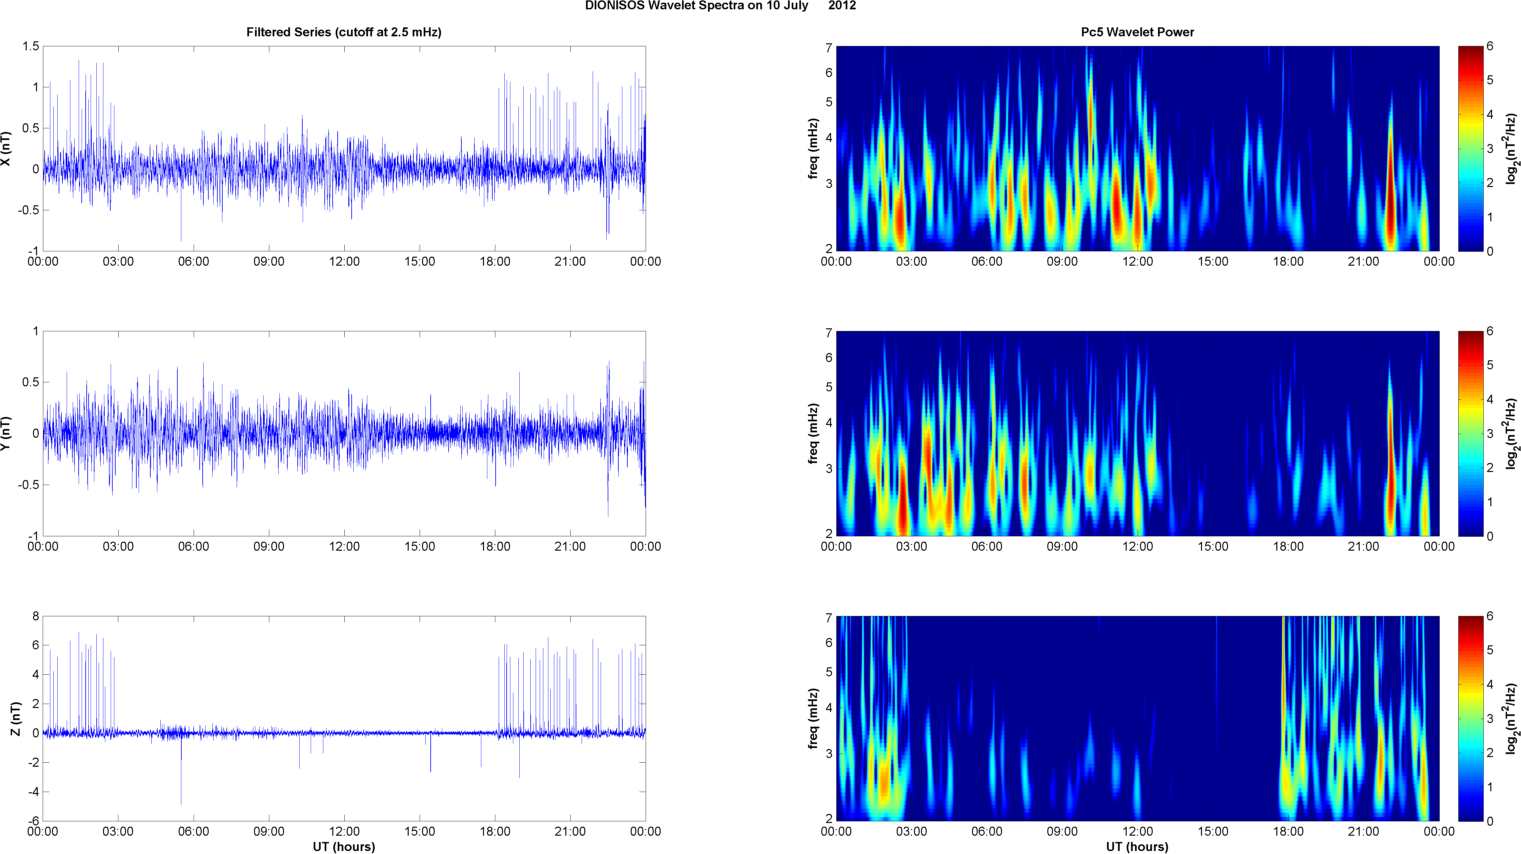Select '15:00' tick under the top wavelet plot
This screenshot has height=854, width=1521.
[x=1213, y=262]
